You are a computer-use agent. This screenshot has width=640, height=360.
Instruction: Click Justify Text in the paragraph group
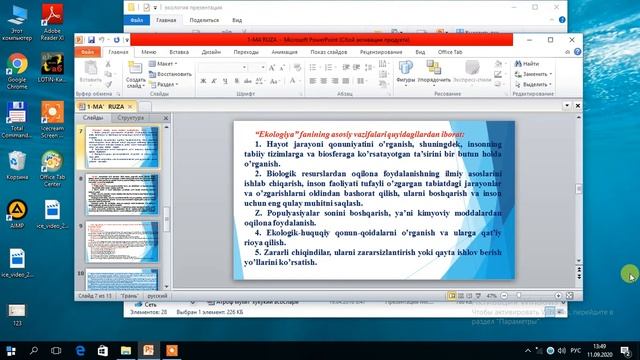(346, 81)
